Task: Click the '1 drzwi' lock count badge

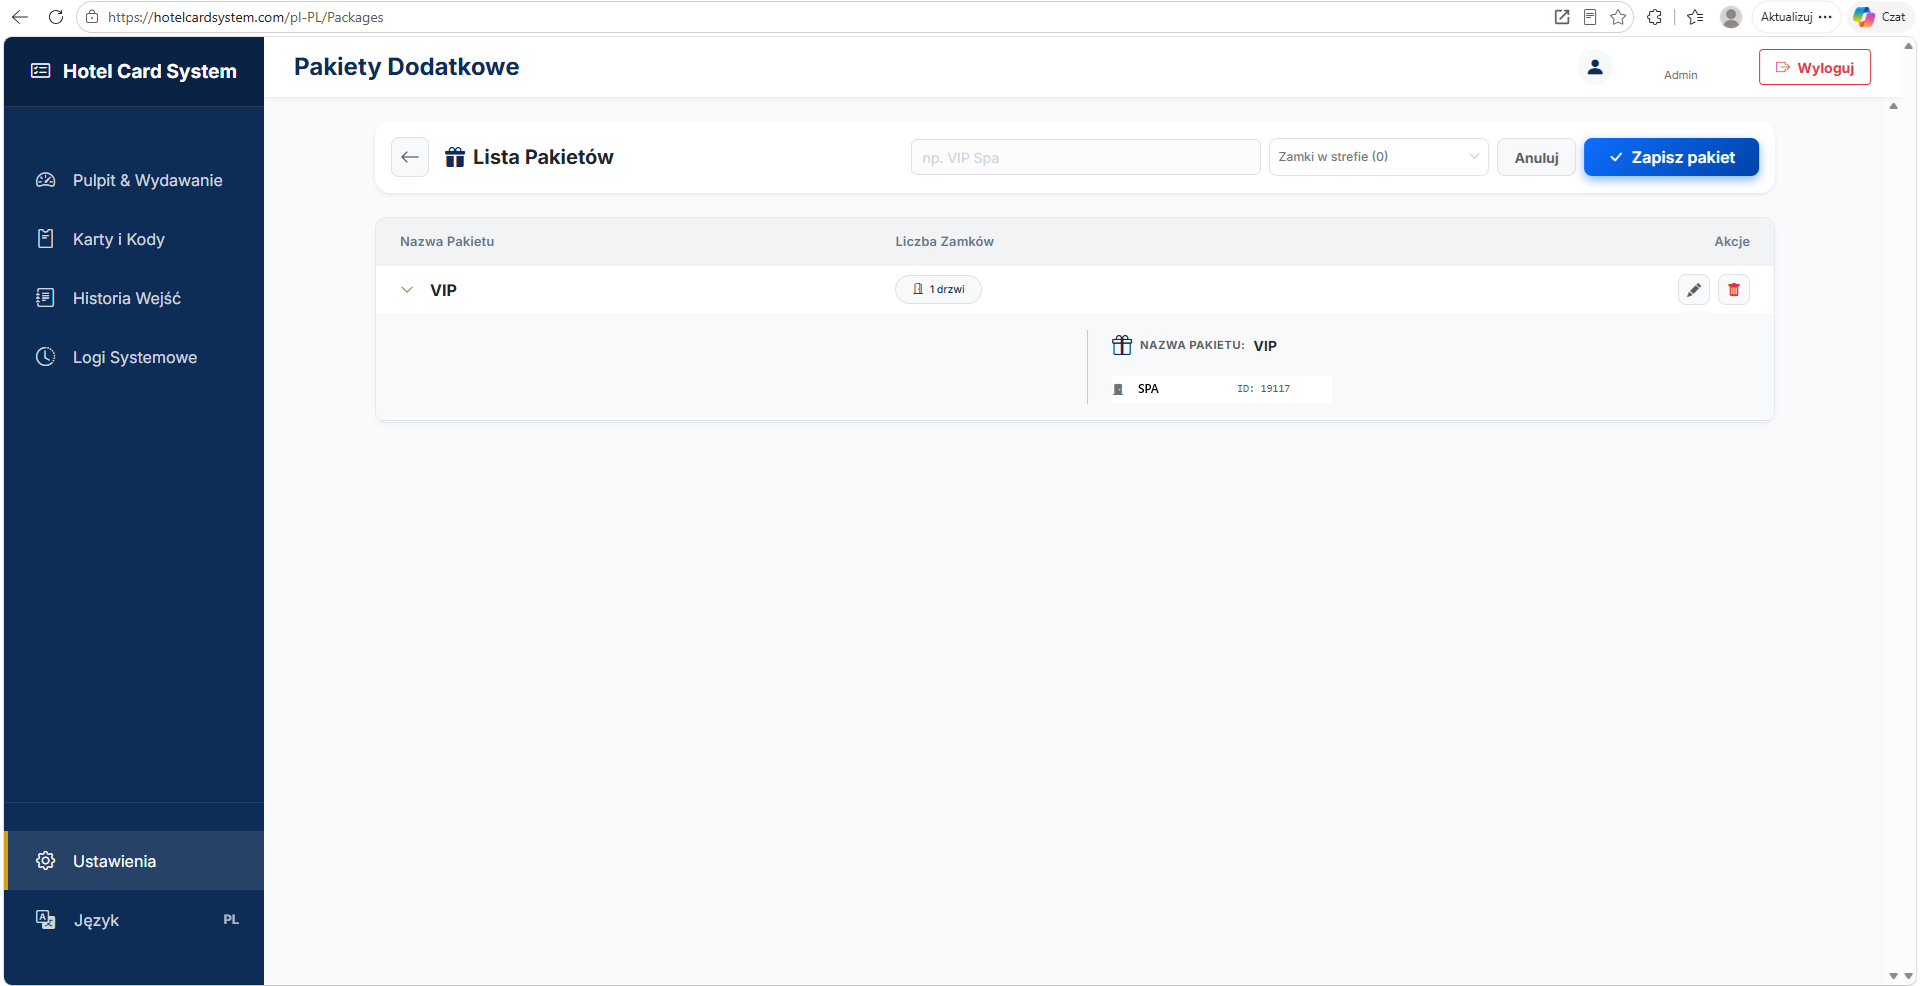Action: point(938,289)
